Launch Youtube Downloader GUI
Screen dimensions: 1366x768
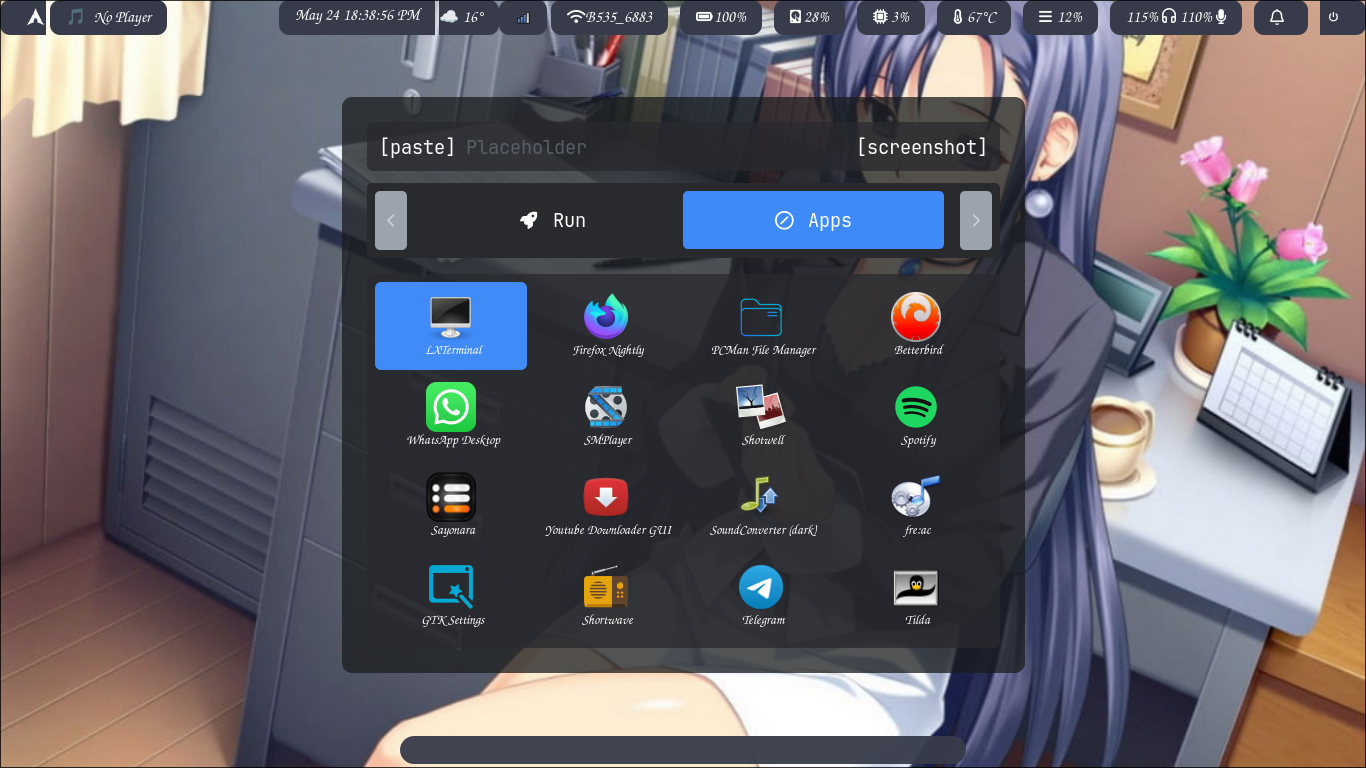pos(608,506)
